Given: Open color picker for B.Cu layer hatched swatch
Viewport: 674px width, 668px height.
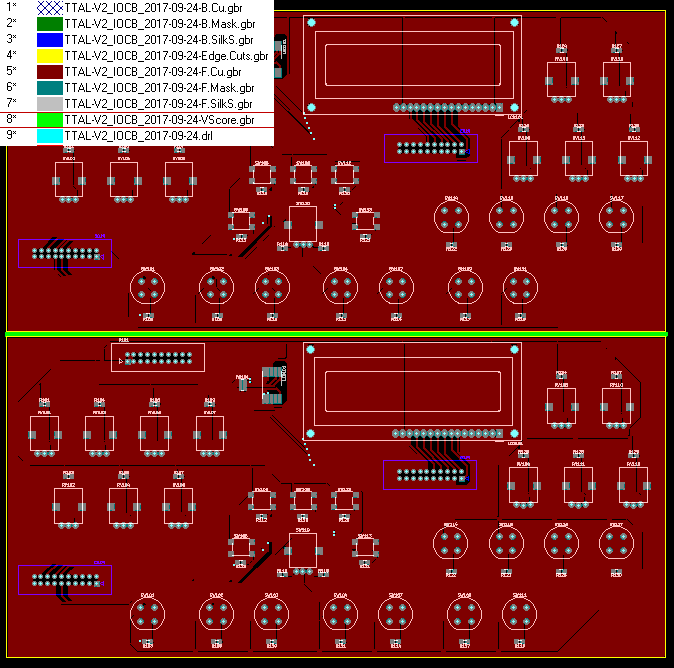Looking at the screenshot, I should click(x=50, y=8).
